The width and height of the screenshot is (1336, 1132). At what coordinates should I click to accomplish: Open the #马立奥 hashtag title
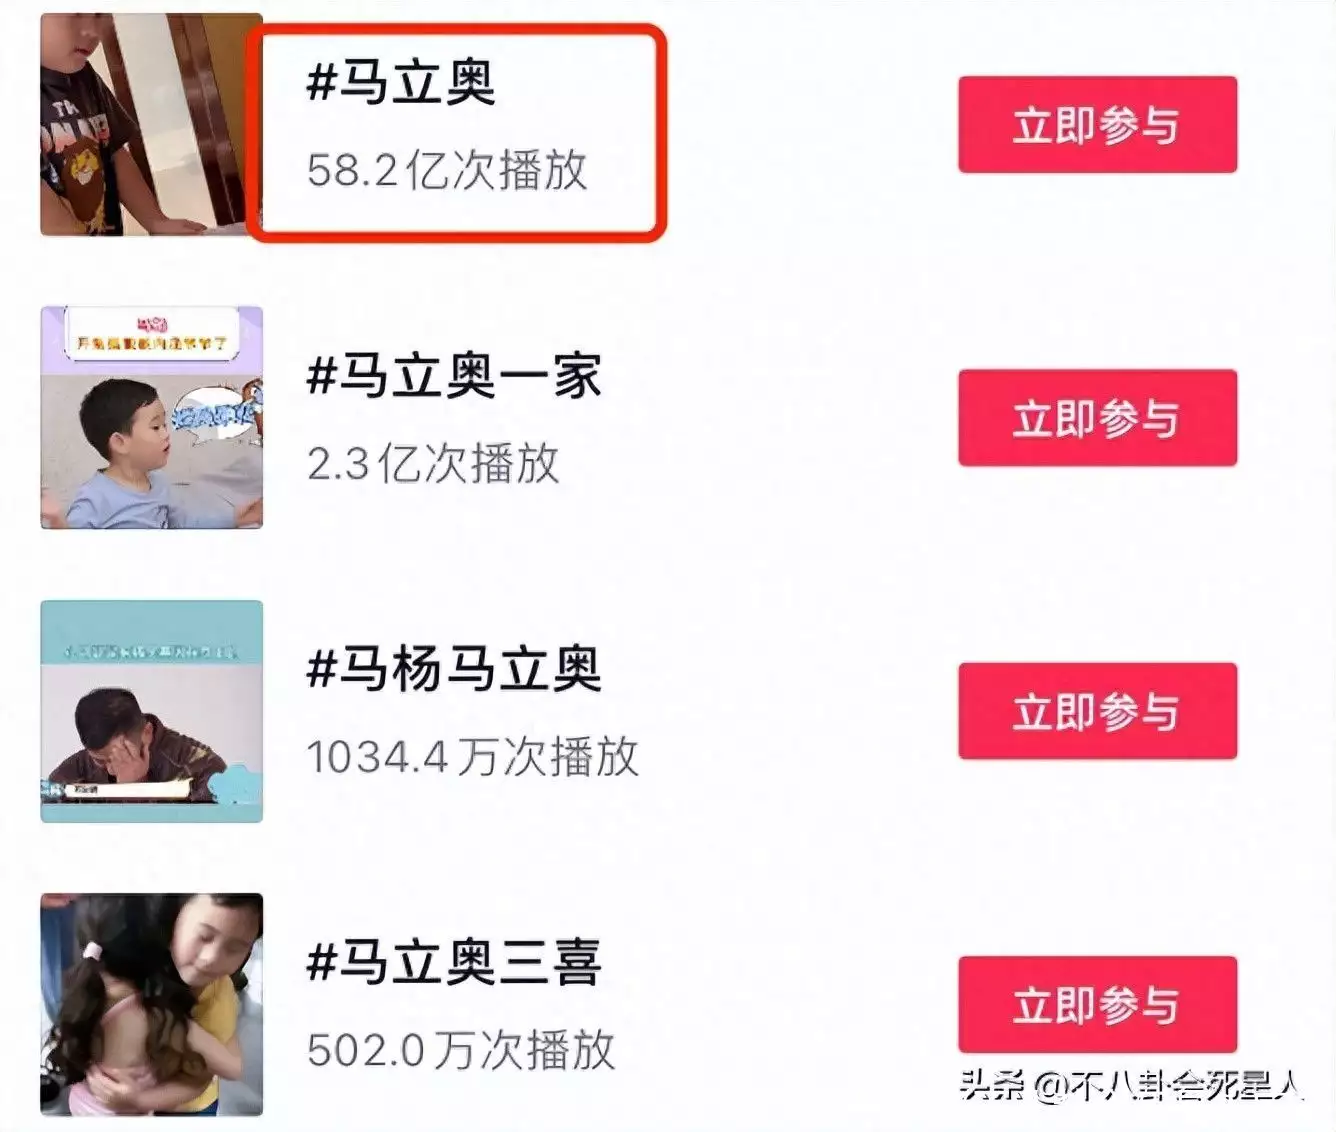click(x=401, y=81)
